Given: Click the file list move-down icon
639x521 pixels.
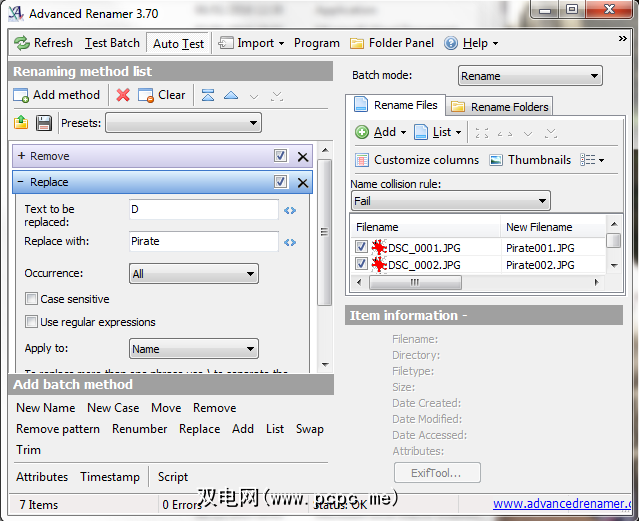Looking at the screenshot, I should coord(528,134).
